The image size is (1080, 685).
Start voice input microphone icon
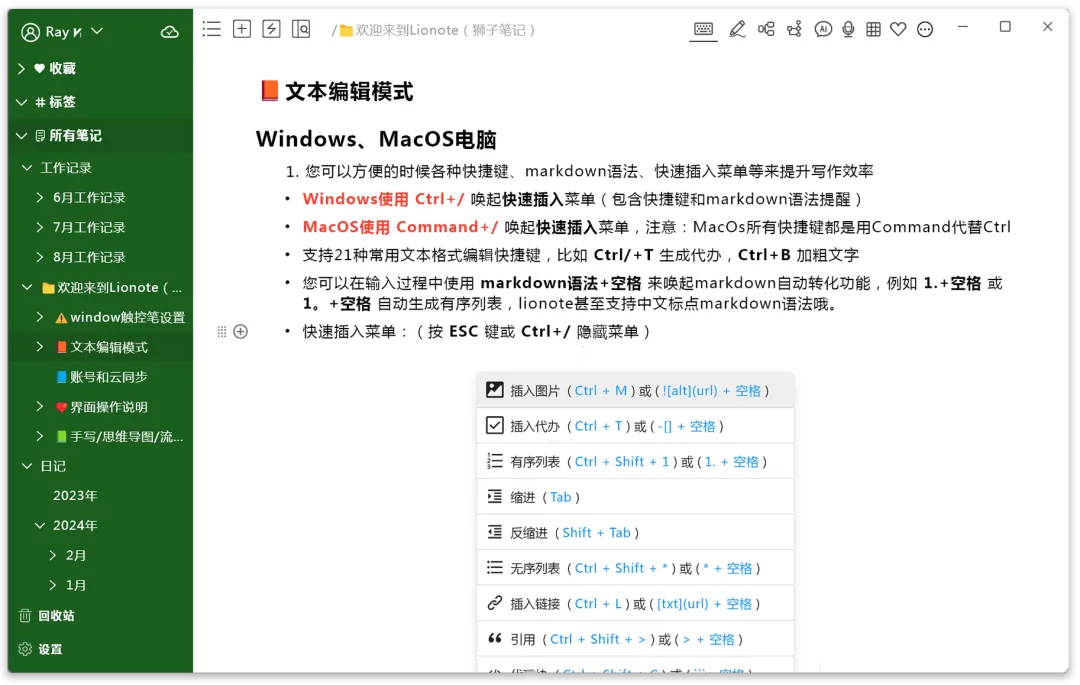(x=848, y=29)
